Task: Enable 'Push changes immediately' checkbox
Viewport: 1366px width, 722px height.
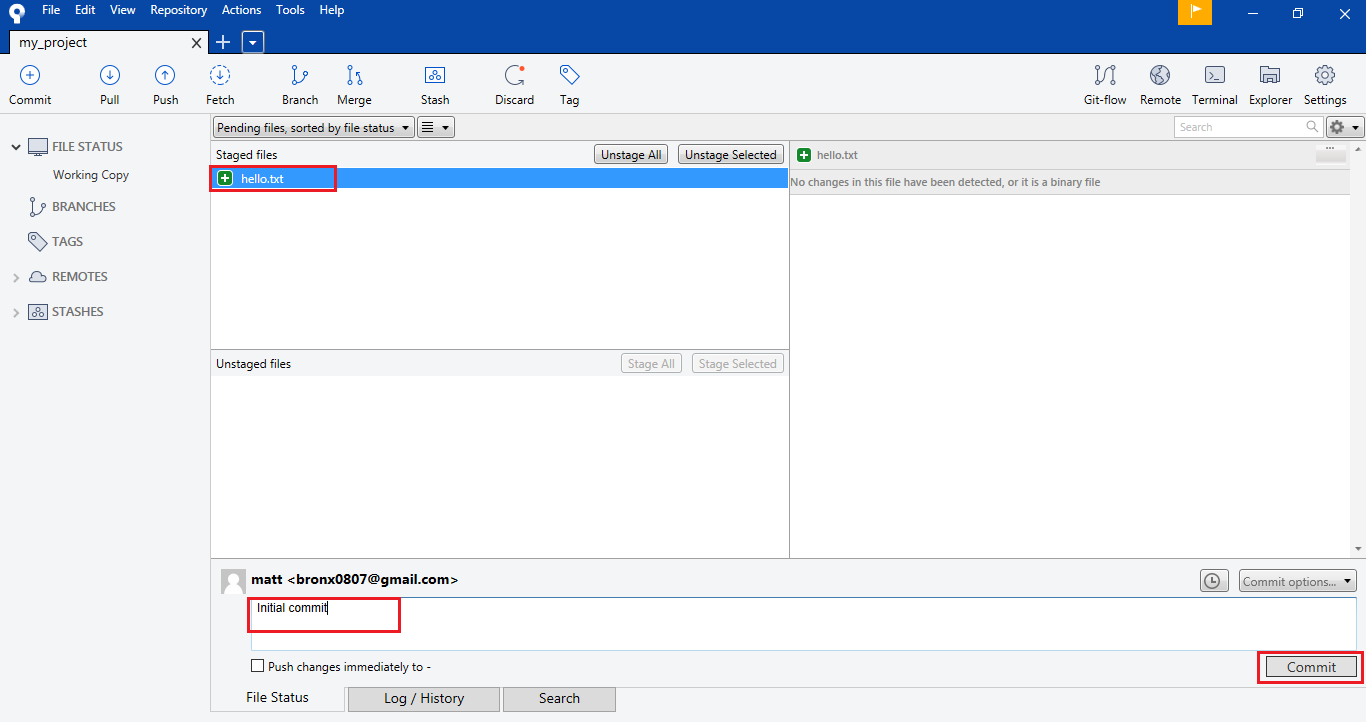Action: pyautogui.click(x=258, y=666)
